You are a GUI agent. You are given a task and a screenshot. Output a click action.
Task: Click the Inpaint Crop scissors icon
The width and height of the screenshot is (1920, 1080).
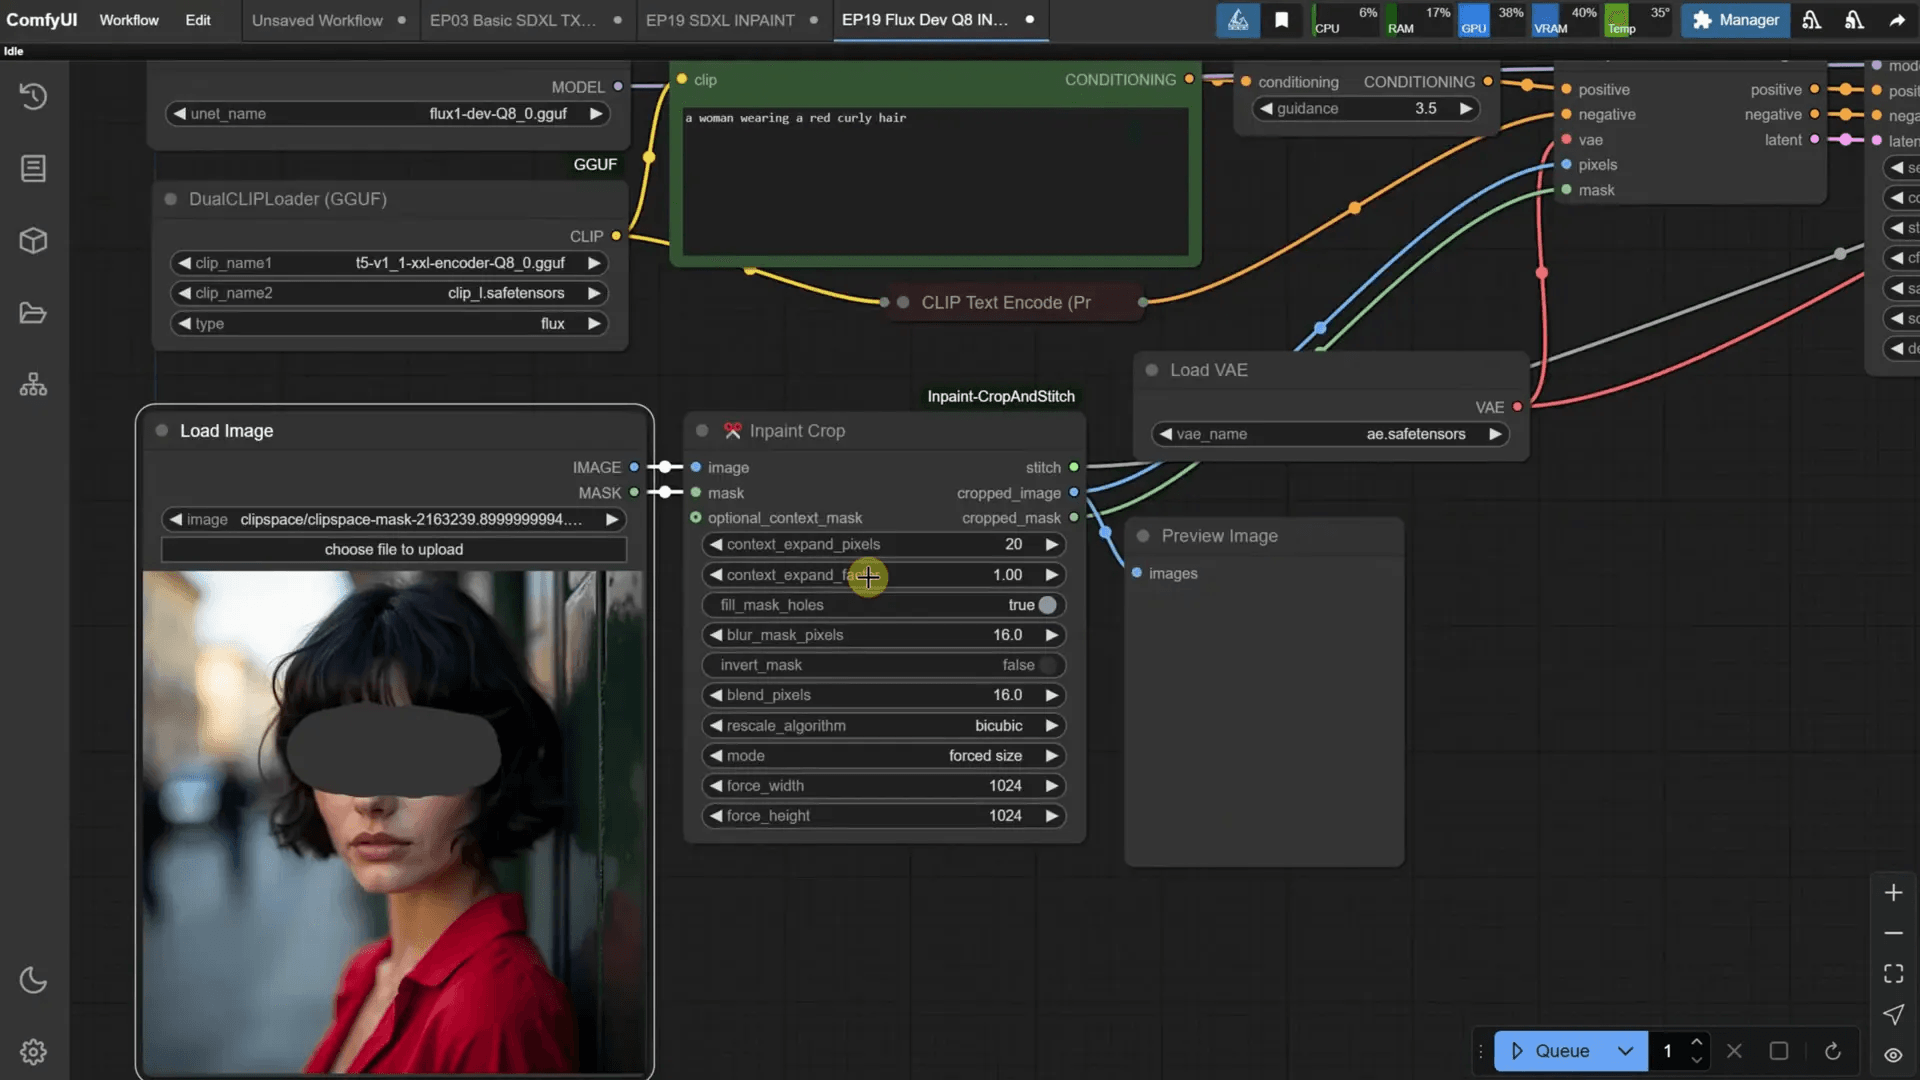coord(733,431)
